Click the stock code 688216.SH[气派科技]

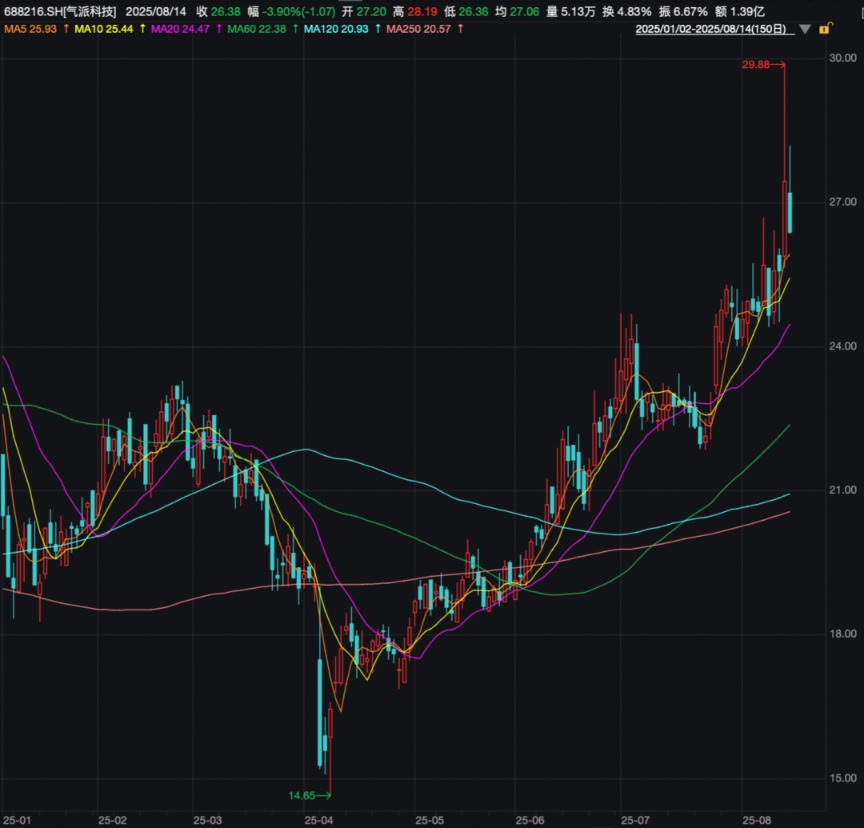coord(60,12)
